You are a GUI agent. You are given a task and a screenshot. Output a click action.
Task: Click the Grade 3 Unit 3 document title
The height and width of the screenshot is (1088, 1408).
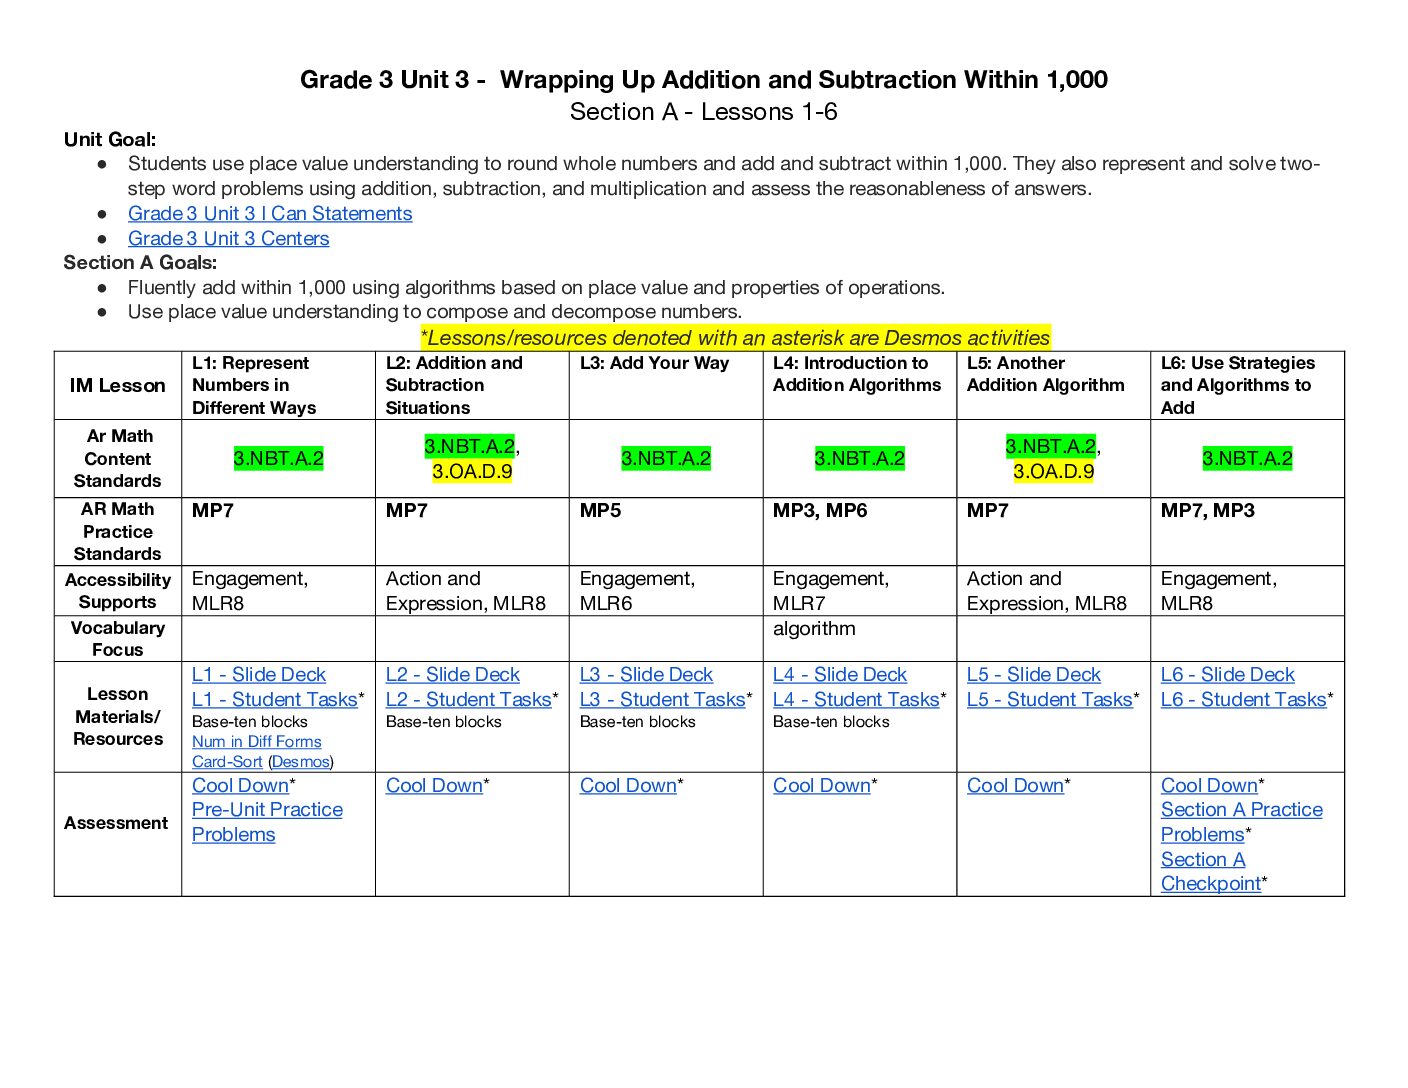[704, 80]
